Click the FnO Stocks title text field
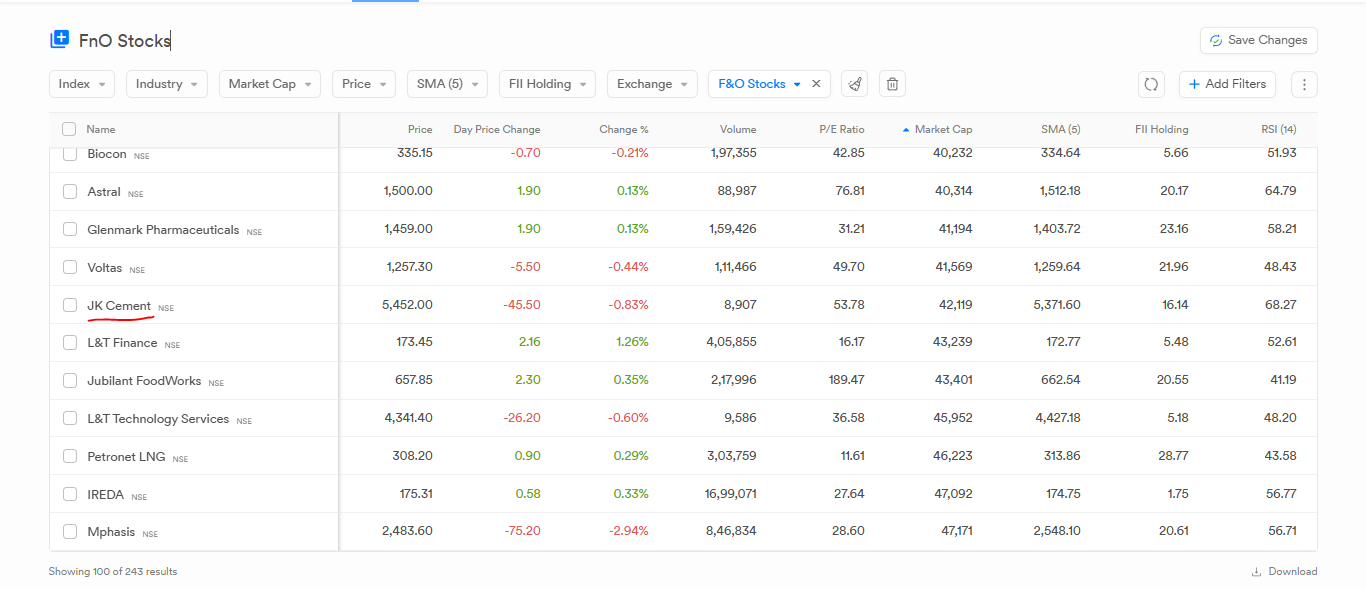This screenshot has height=589, width=1366. point(125,41)
